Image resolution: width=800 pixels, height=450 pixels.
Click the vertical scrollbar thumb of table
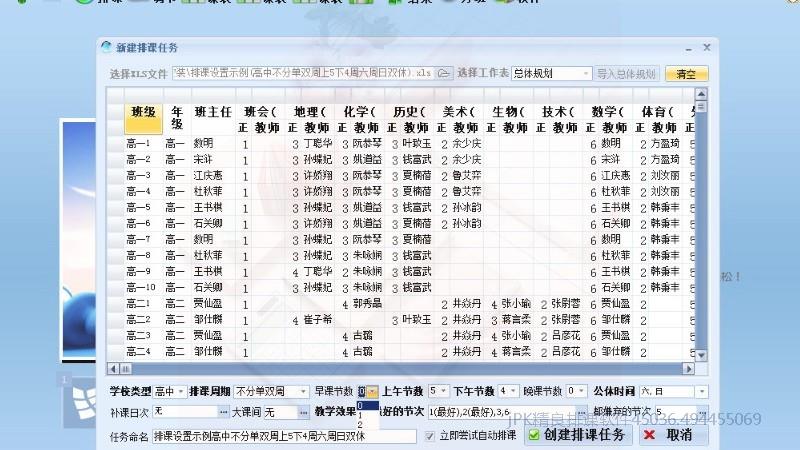[x=701, y=107]
